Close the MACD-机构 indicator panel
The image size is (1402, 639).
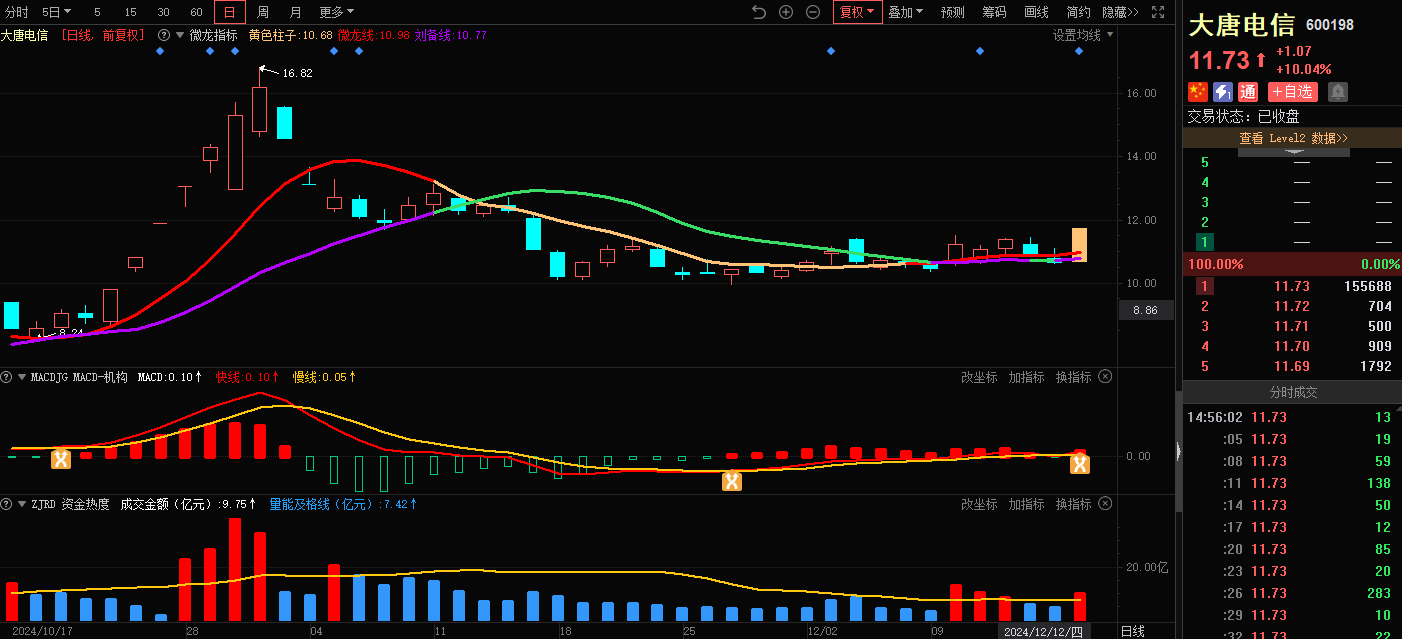(x=1105, y=377)
